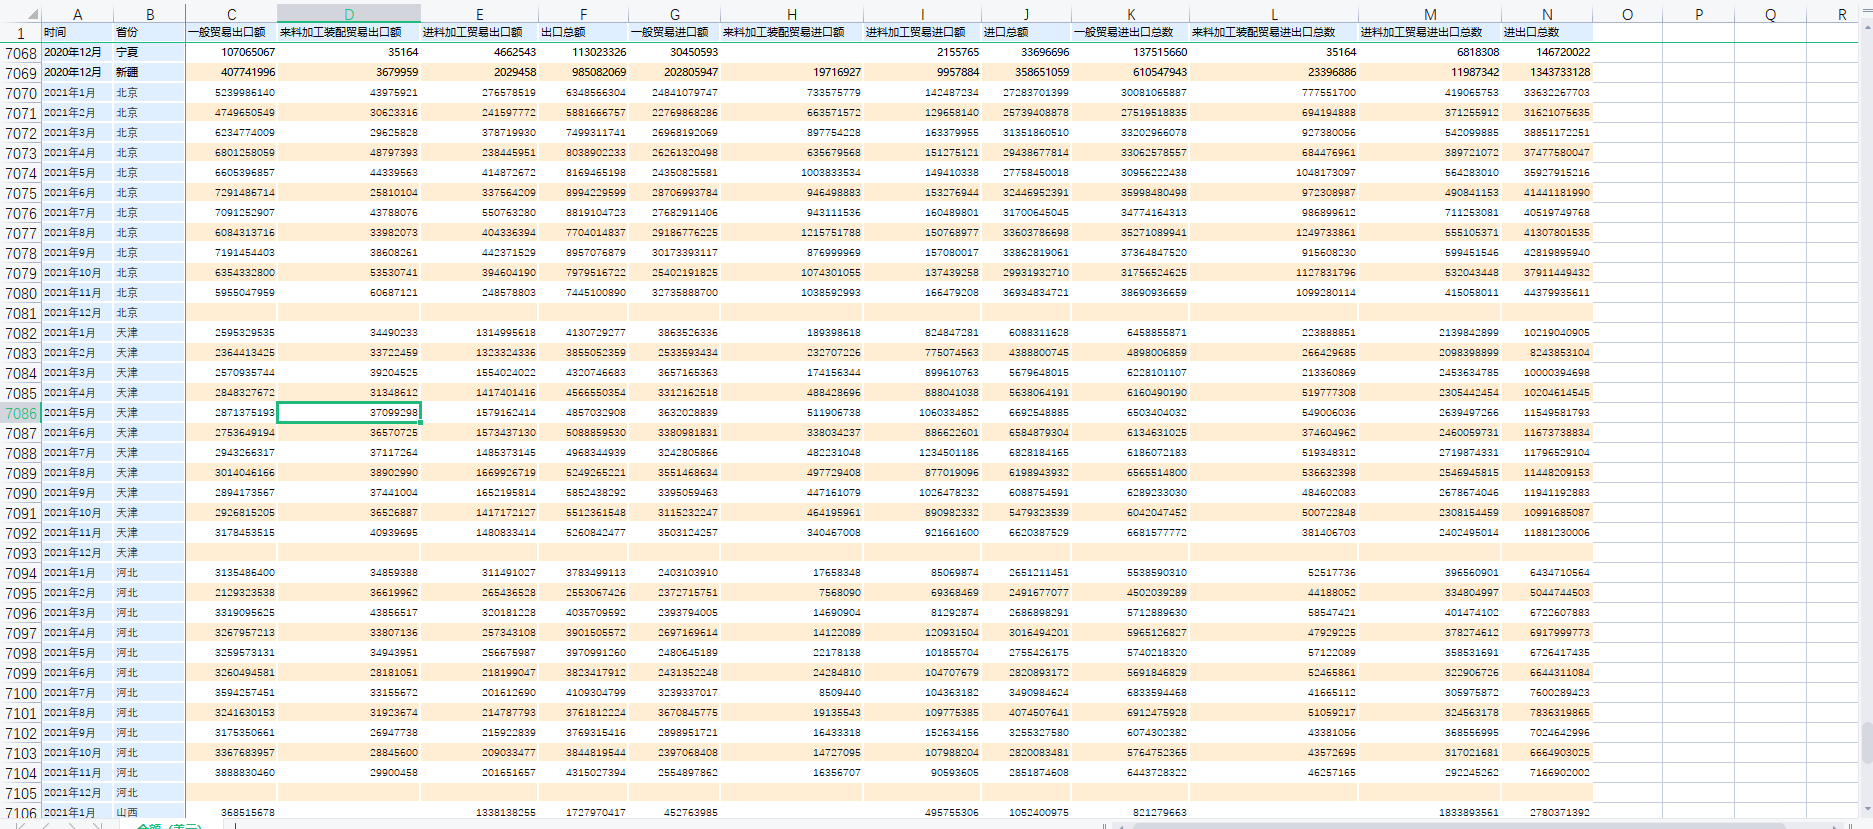Click cell with value 511906738
Image resolution: width=1873 pixels, height=829 pixels.
[791, 412]
